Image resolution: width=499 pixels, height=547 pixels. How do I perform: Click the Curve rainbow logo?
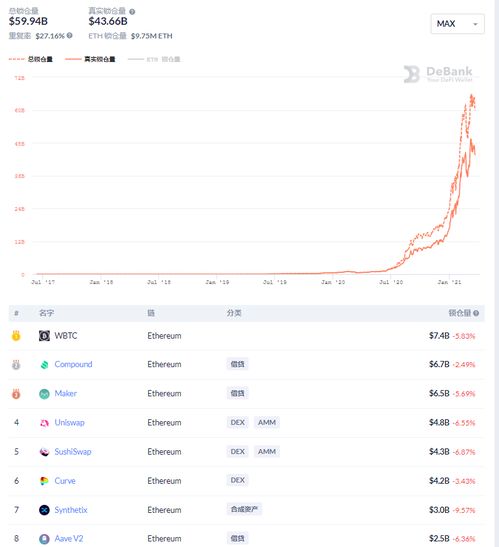(x=44, y=481)
